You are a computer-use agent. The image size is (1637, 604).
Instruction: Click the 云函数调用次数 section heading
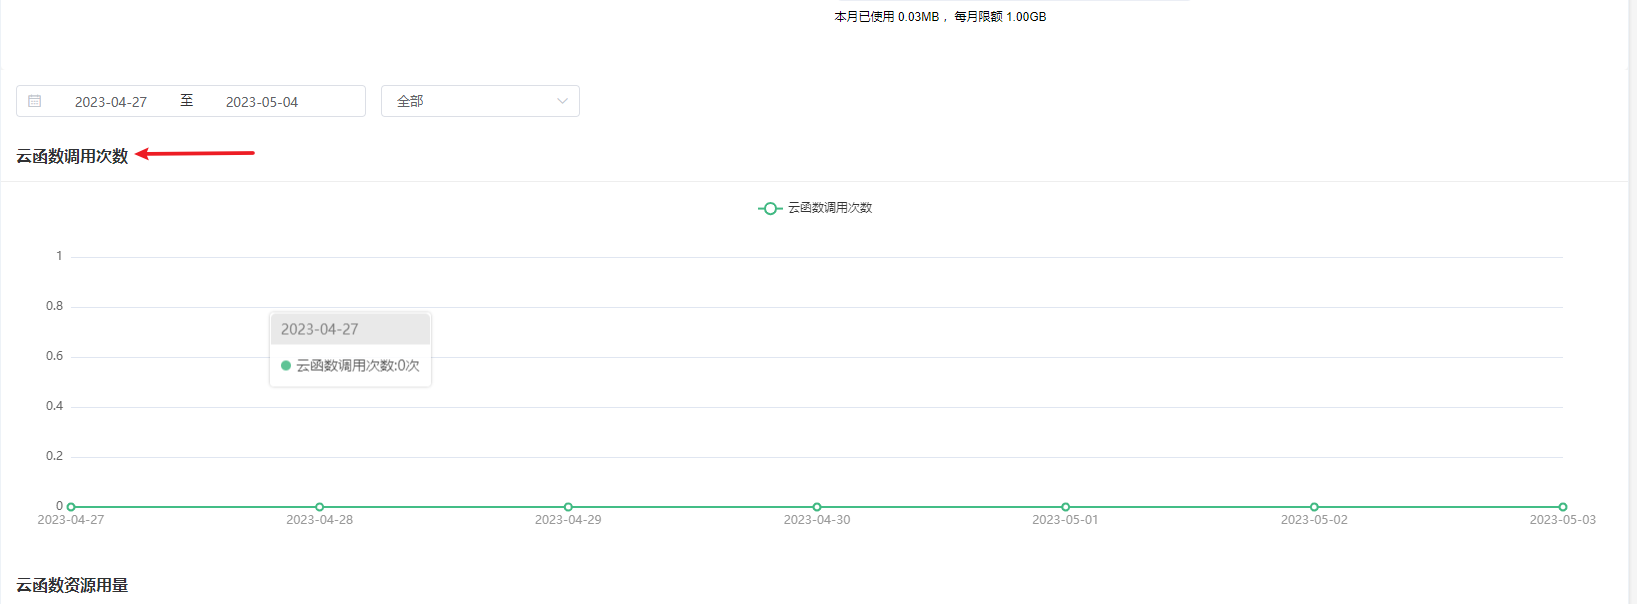pos(72,156)
